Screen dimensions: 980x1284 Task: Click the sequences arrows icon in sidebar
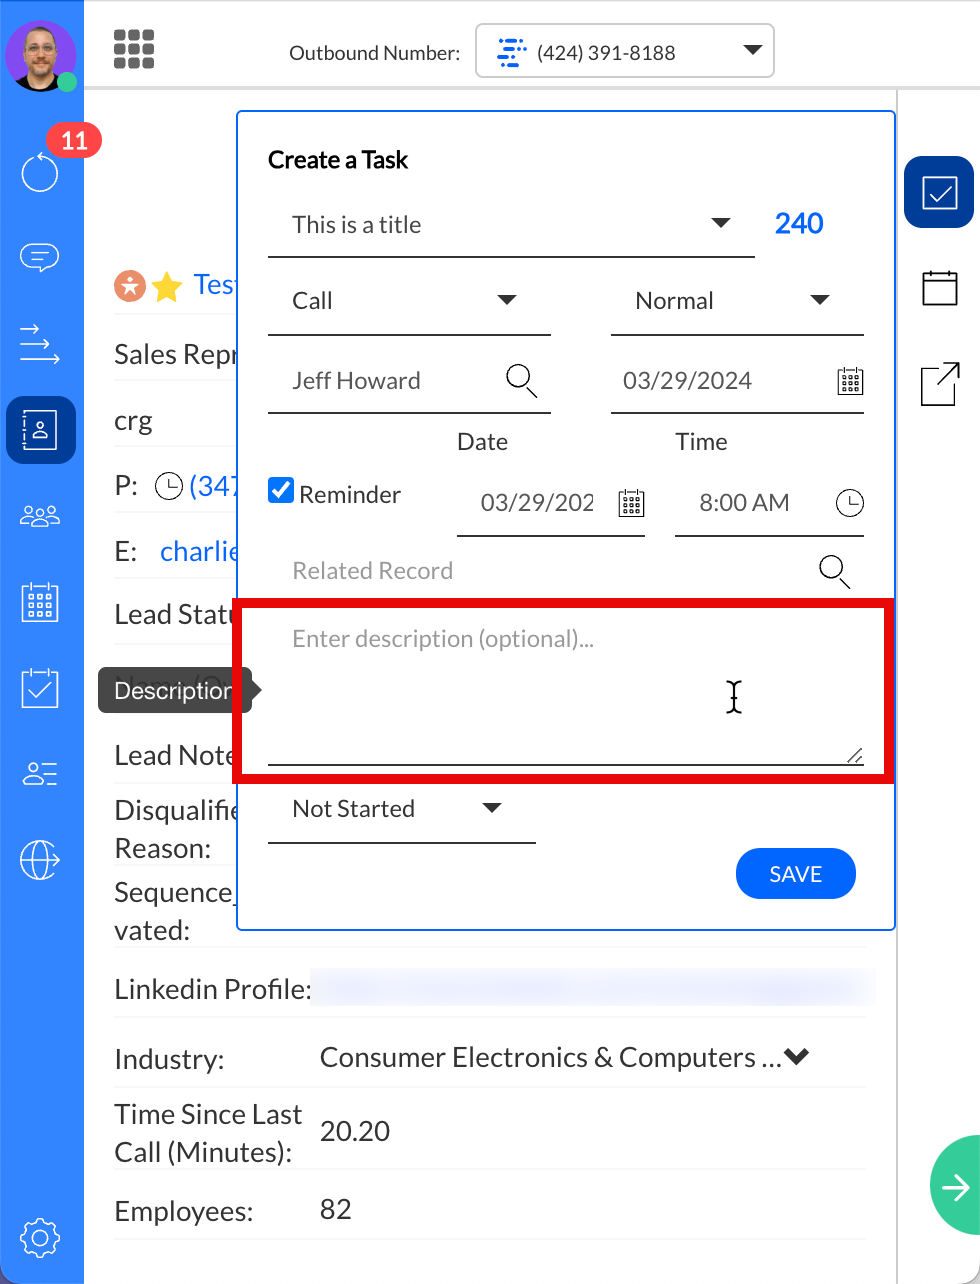(x=40, y=344)
